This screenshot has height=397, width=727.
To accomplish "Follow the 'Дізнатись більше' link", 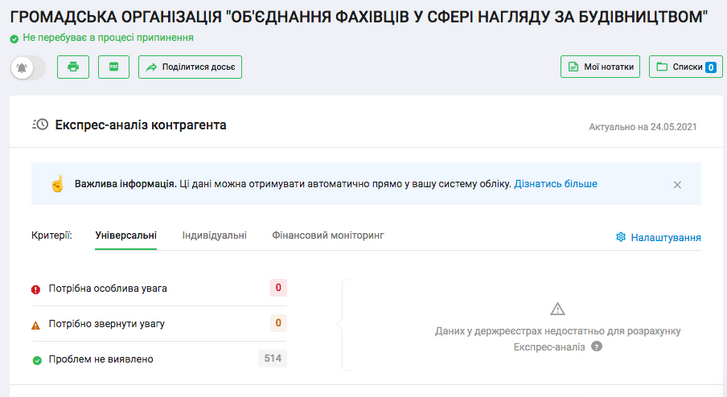I will click(x=555, y=184).
